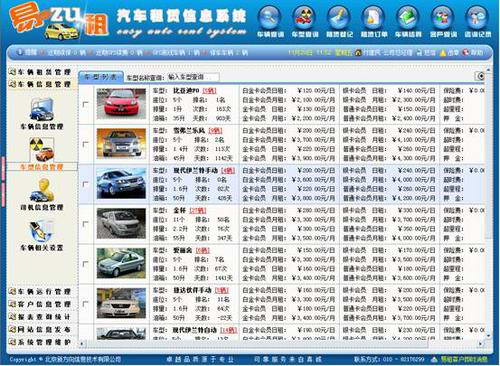Expand 车辆信息管理 sidebar section header
Viewport: 500px width, 366px height.
coord(41,84)
